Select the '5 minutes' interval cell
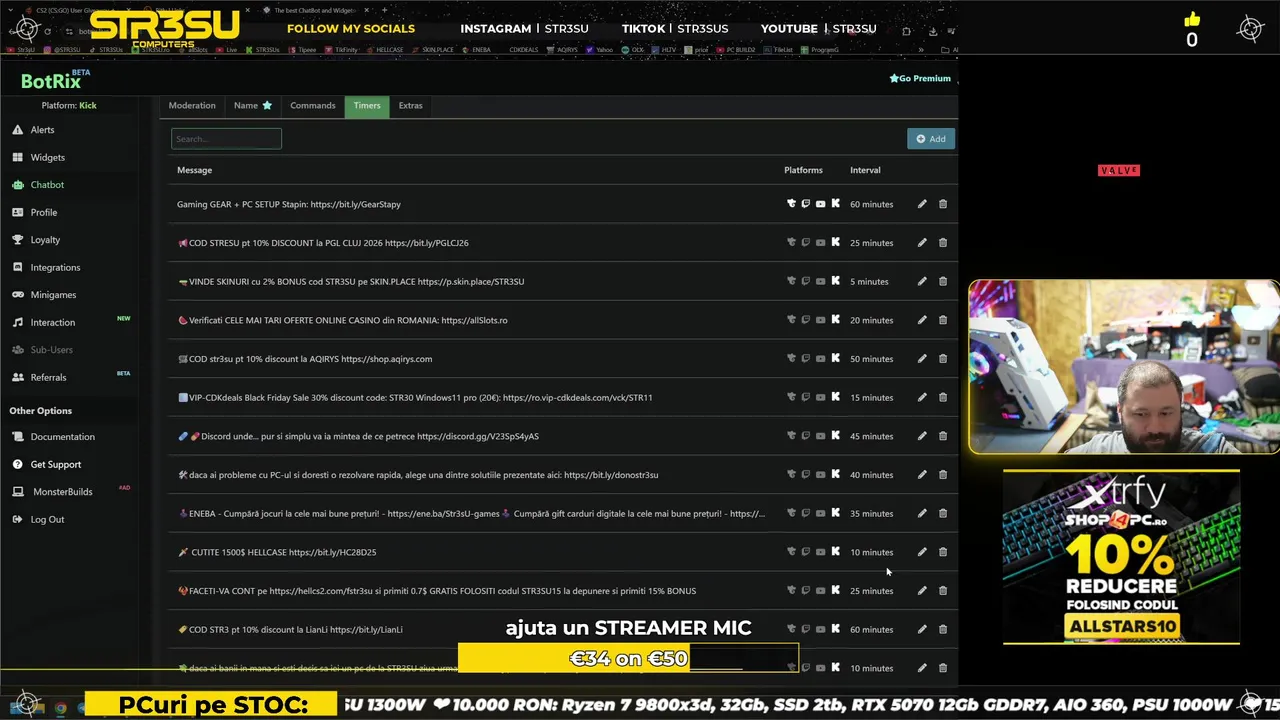 pyautogui.click(x=869, y=281)
